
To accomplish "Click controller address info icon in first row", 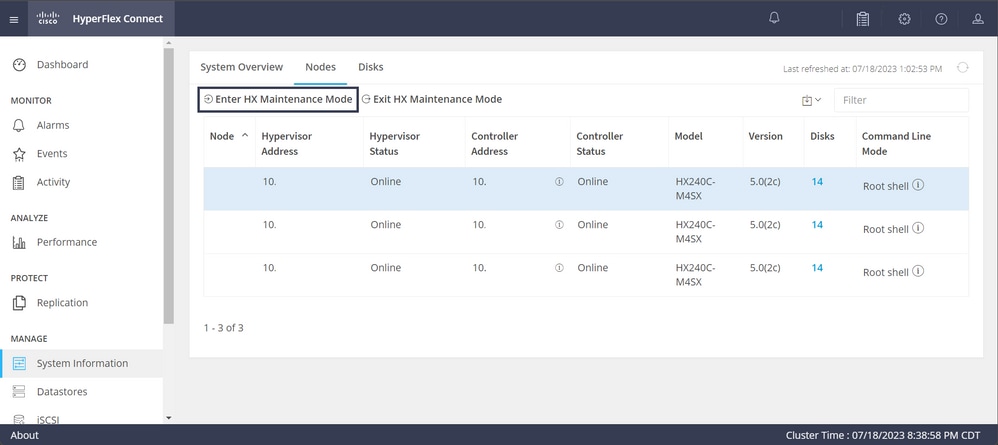I will point(559,181).
